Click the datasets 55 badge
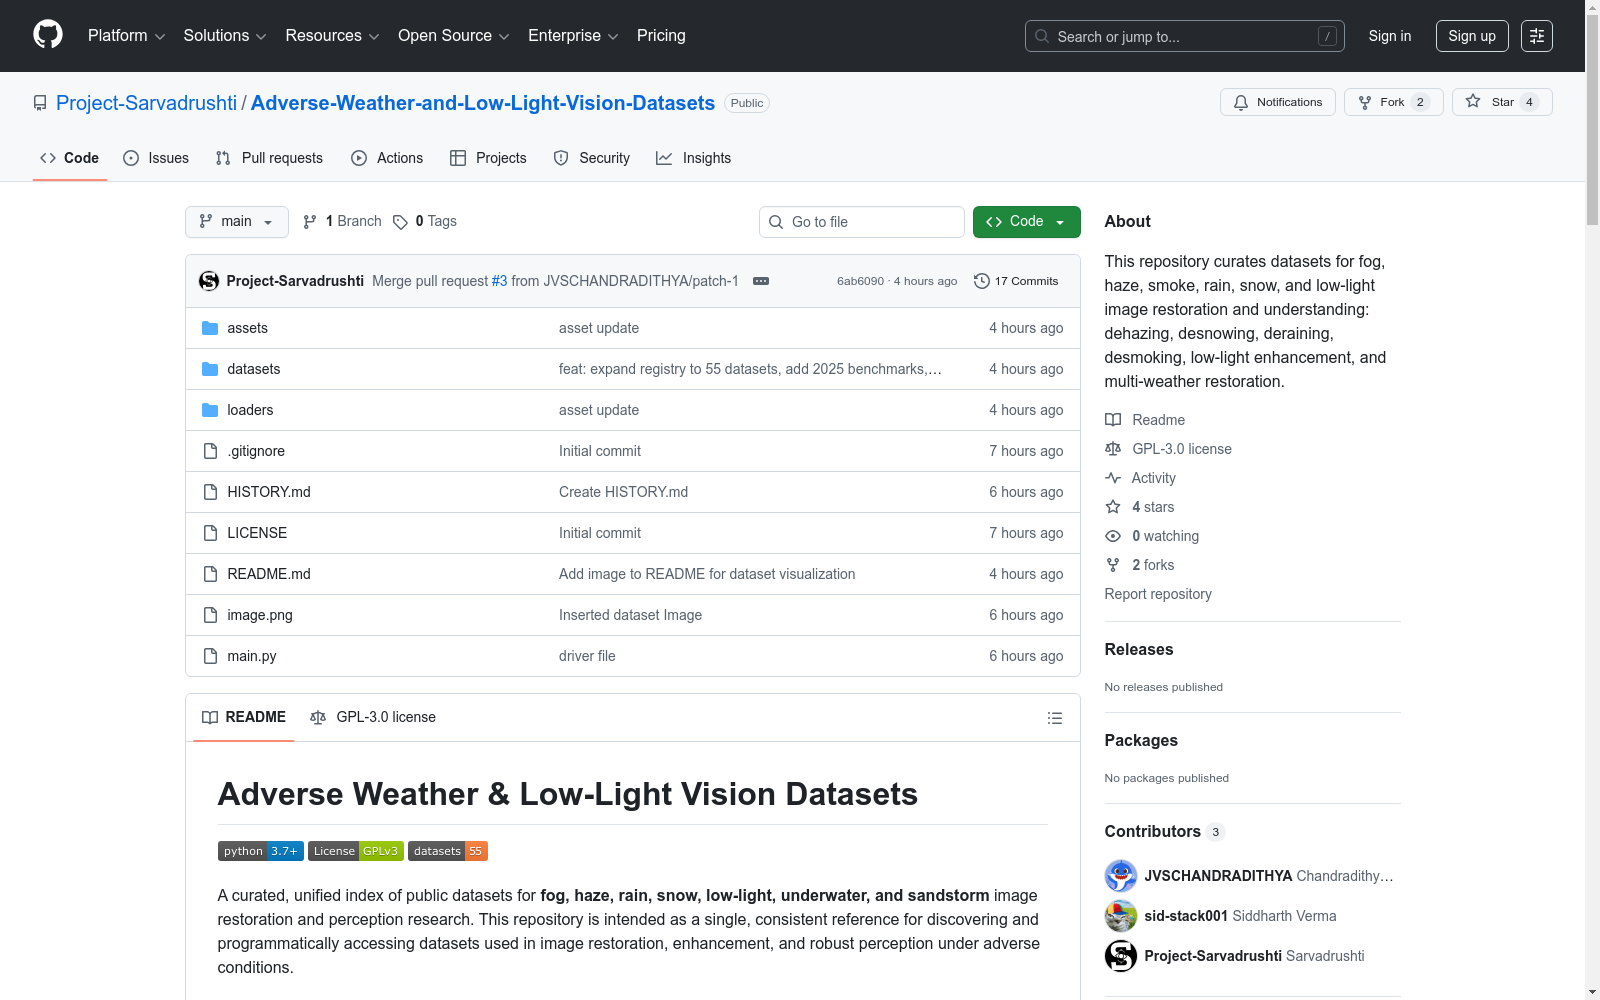 click(448, 851)
